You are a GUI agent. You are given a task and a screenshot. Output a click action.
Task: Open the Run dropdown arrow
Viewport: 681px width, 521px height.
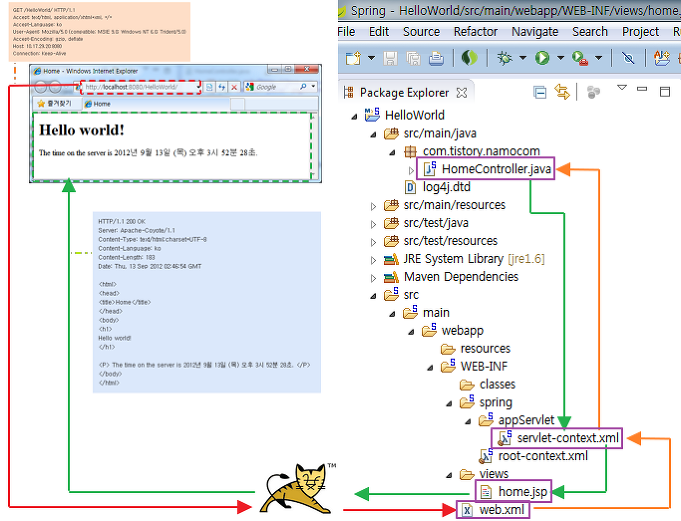pyautogui.click(x=561, y=58)
